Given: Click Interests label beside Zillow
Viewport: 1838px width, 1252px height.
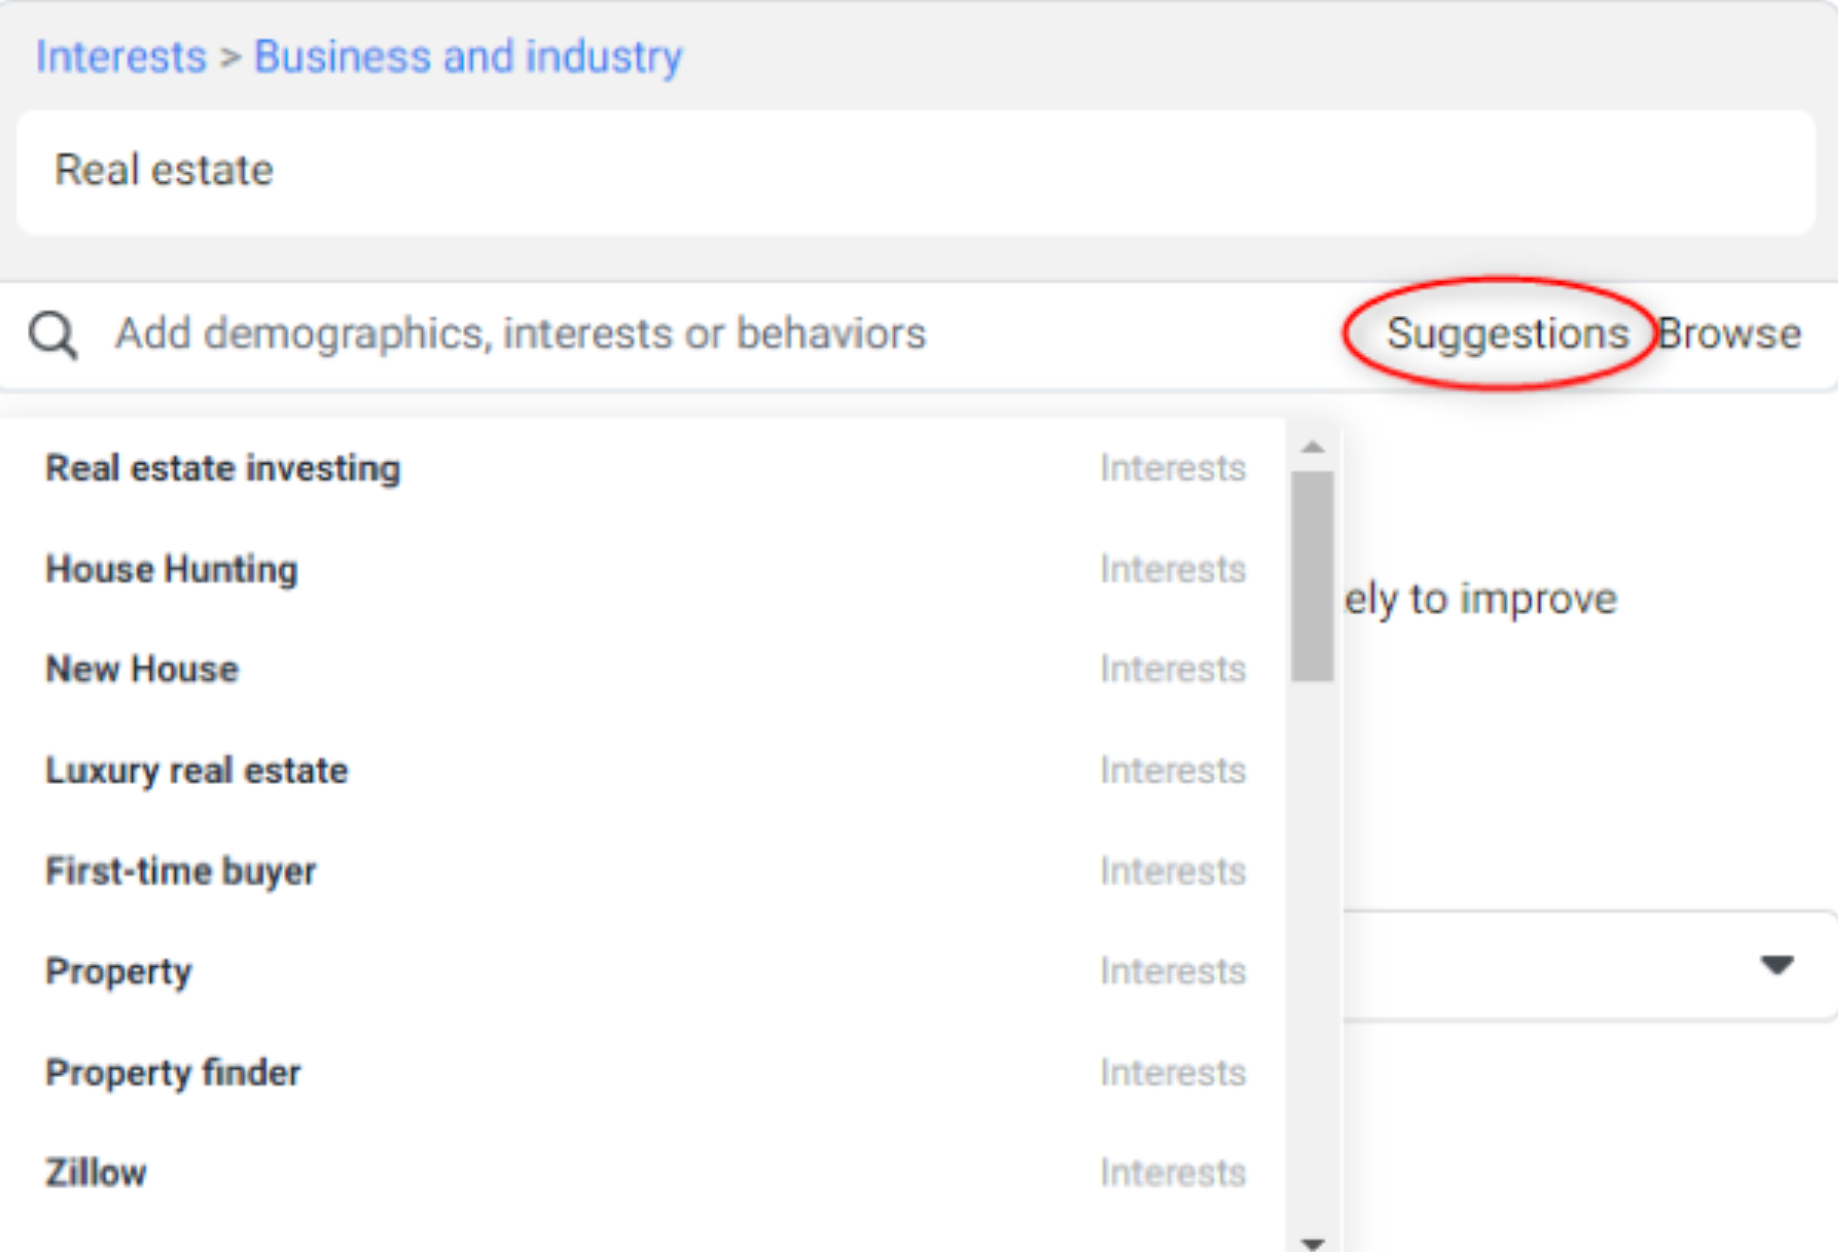Looking at the screenshot, I should click(x=1173, y=1172).
